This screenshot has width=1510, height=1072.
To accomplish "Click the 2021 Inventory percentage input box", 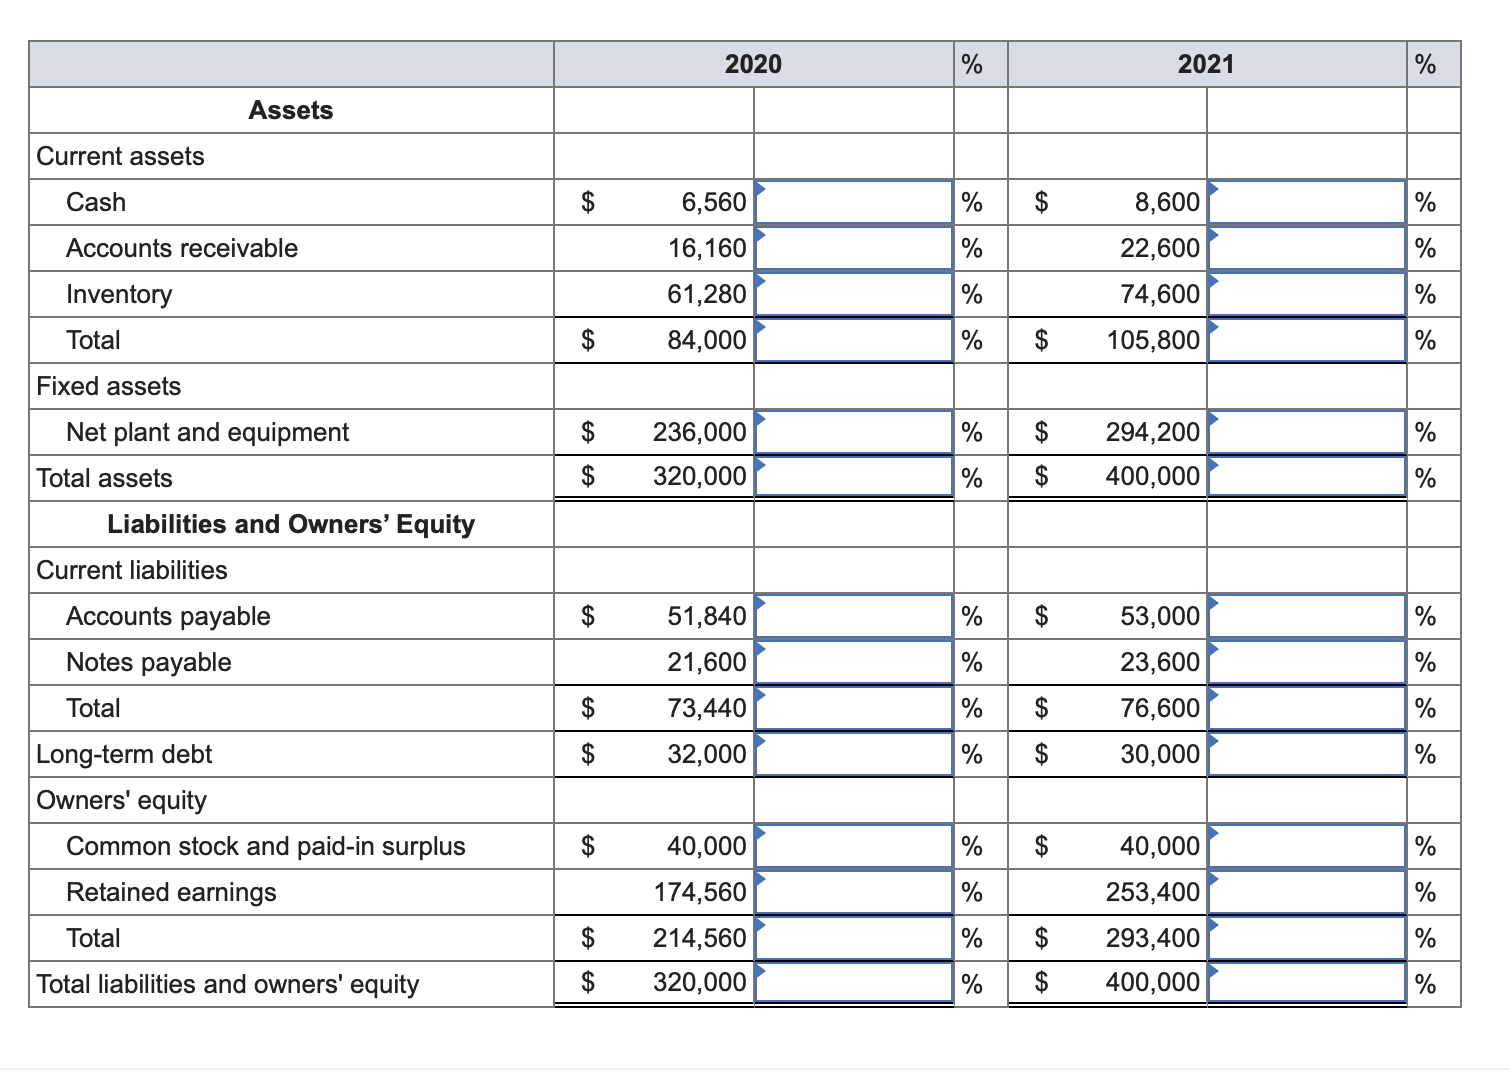I will (x=1307, y=294).
